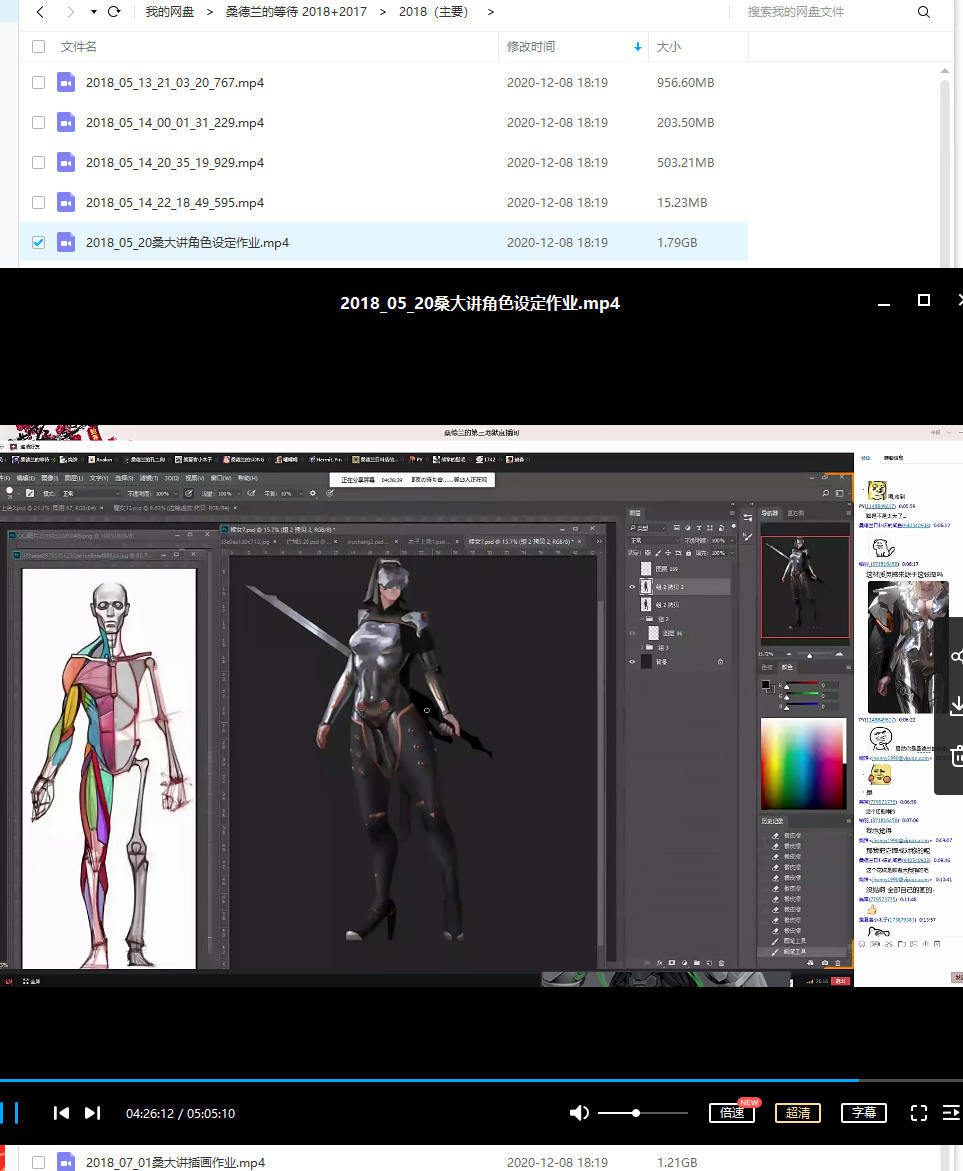Click the search magnifier icon
This screenshot has width=963, height=1171.
click(x=923, y=12)
